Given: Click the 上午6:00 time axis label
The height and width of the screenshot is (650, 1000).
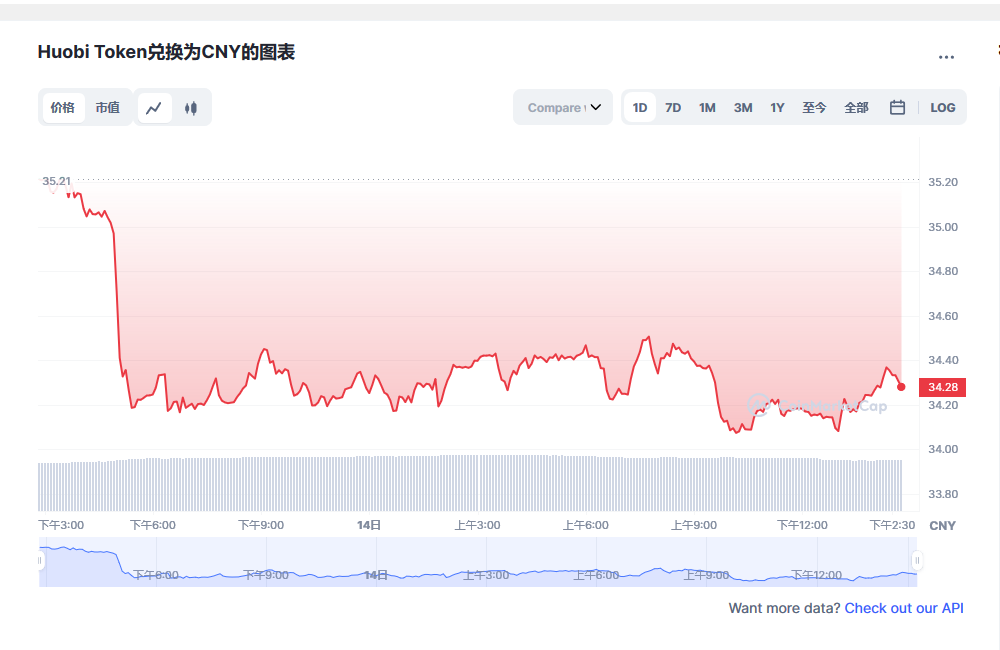Looking at the screenshot, I should (585, 525).
